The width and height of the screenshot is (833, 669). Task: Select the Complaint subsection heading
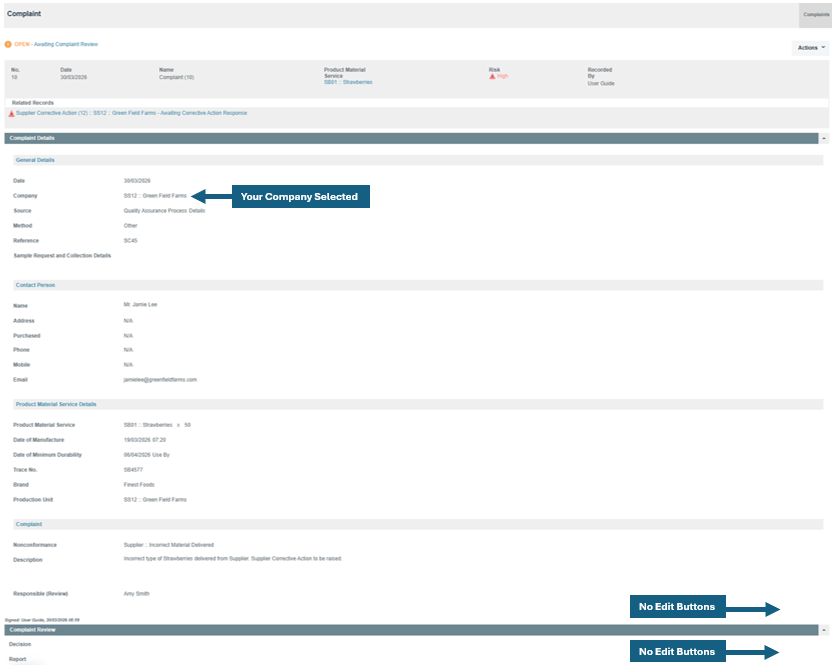[x=29, y=524]
